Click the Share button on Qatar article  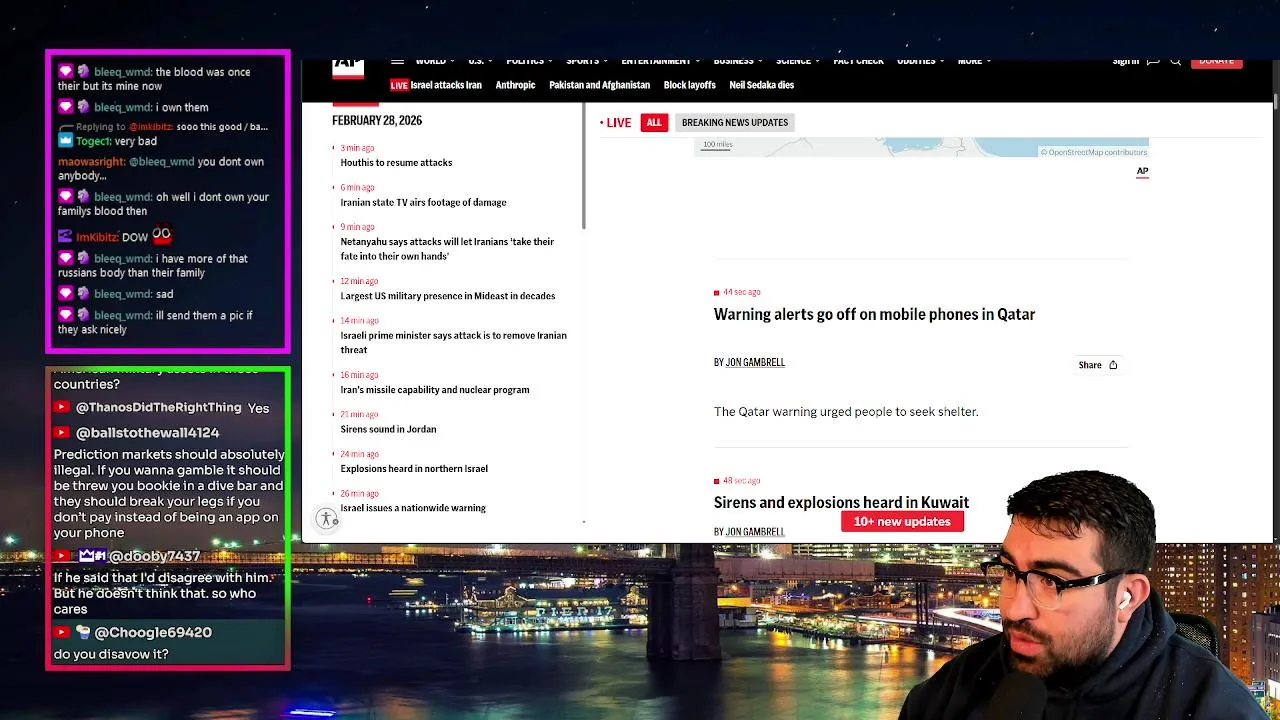(x=1097, y=365)
